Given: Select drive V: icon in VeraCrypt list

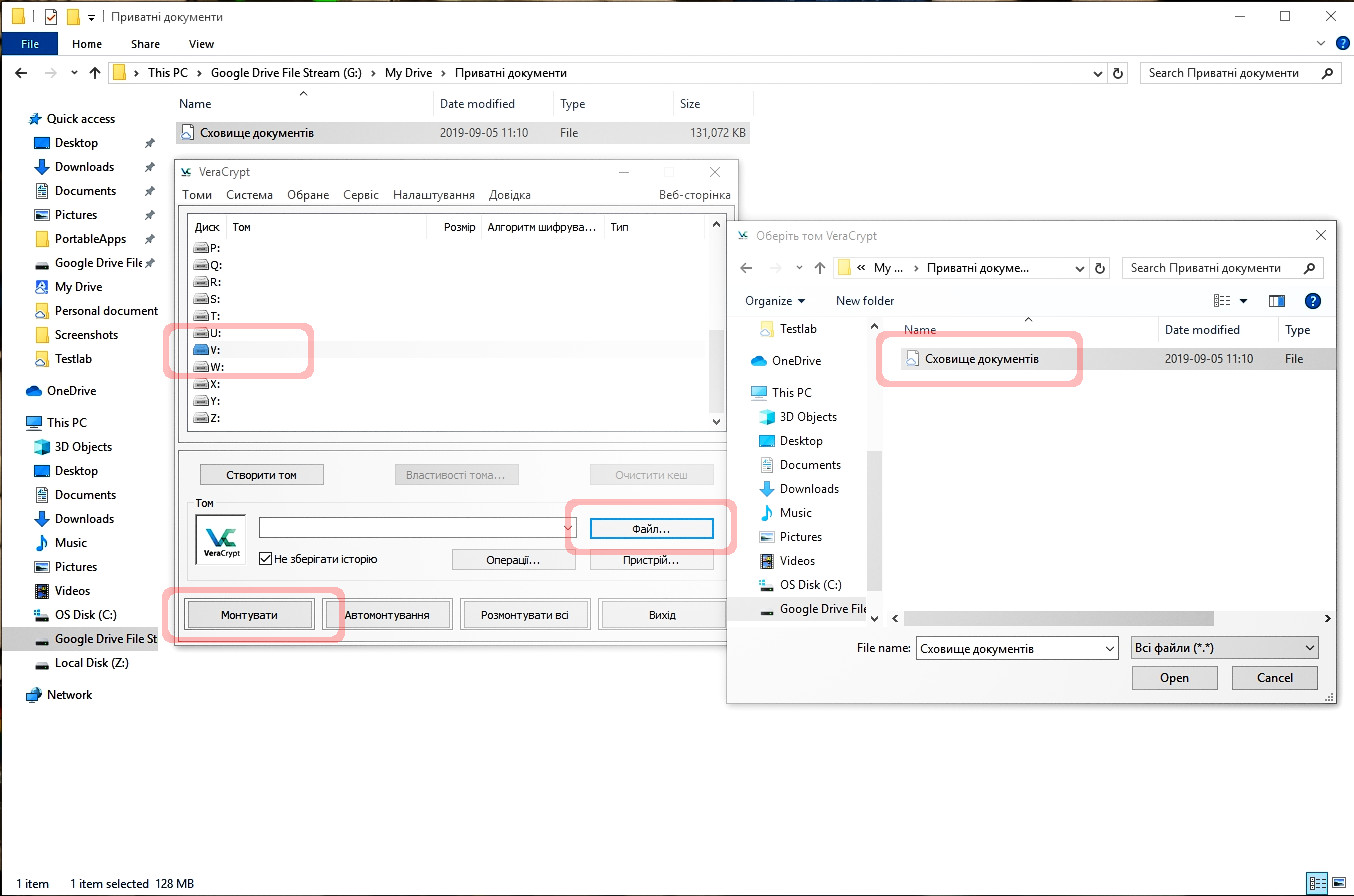Looking at the screenshot, I should pos(200,350).
